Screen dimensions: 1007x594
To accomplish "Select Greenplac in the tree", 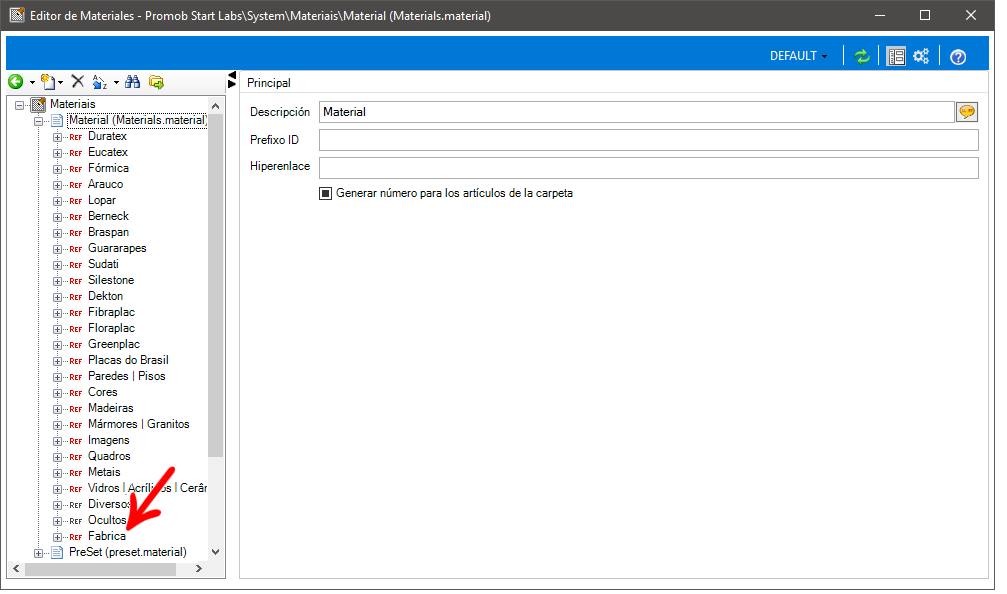I will [114, 344].
